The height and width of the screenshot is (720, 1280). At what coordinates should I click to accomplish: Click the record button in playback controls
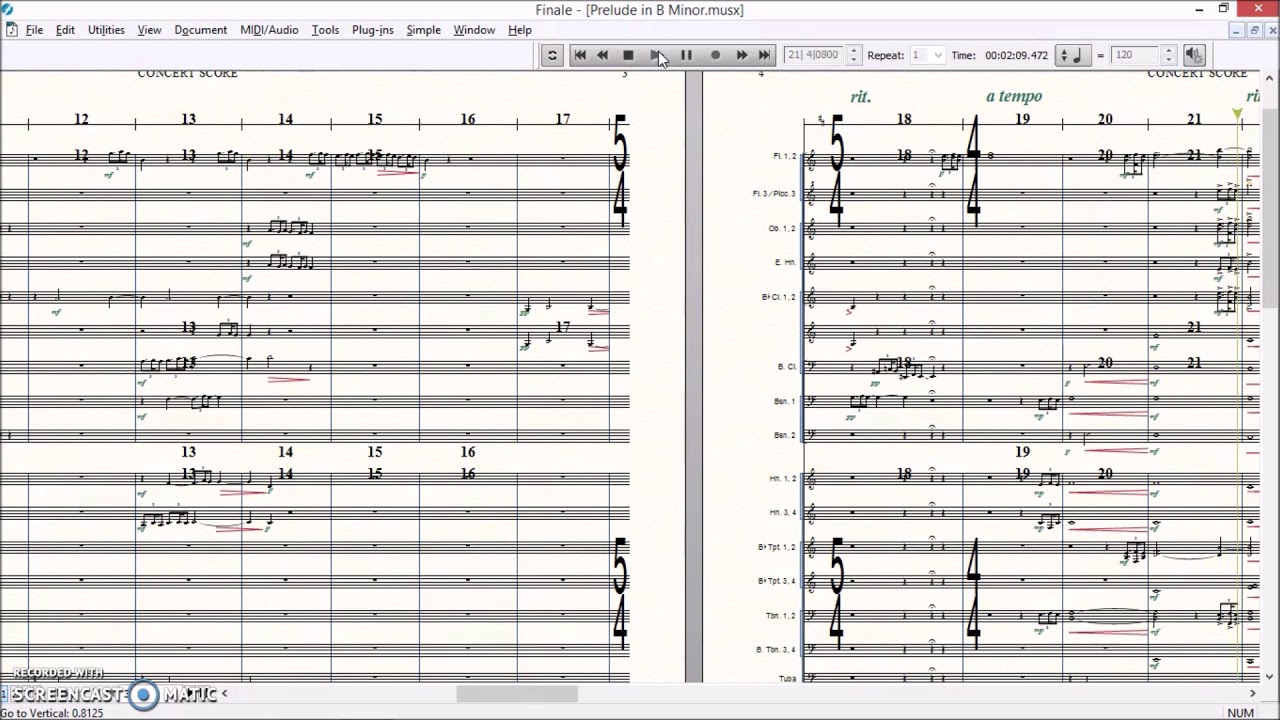click(715, 55)
